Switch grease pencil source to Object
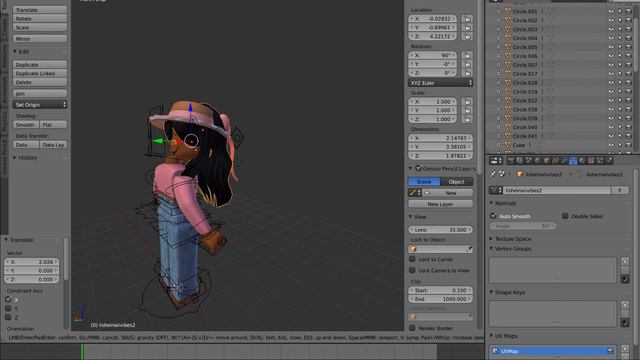 (457, 182)
